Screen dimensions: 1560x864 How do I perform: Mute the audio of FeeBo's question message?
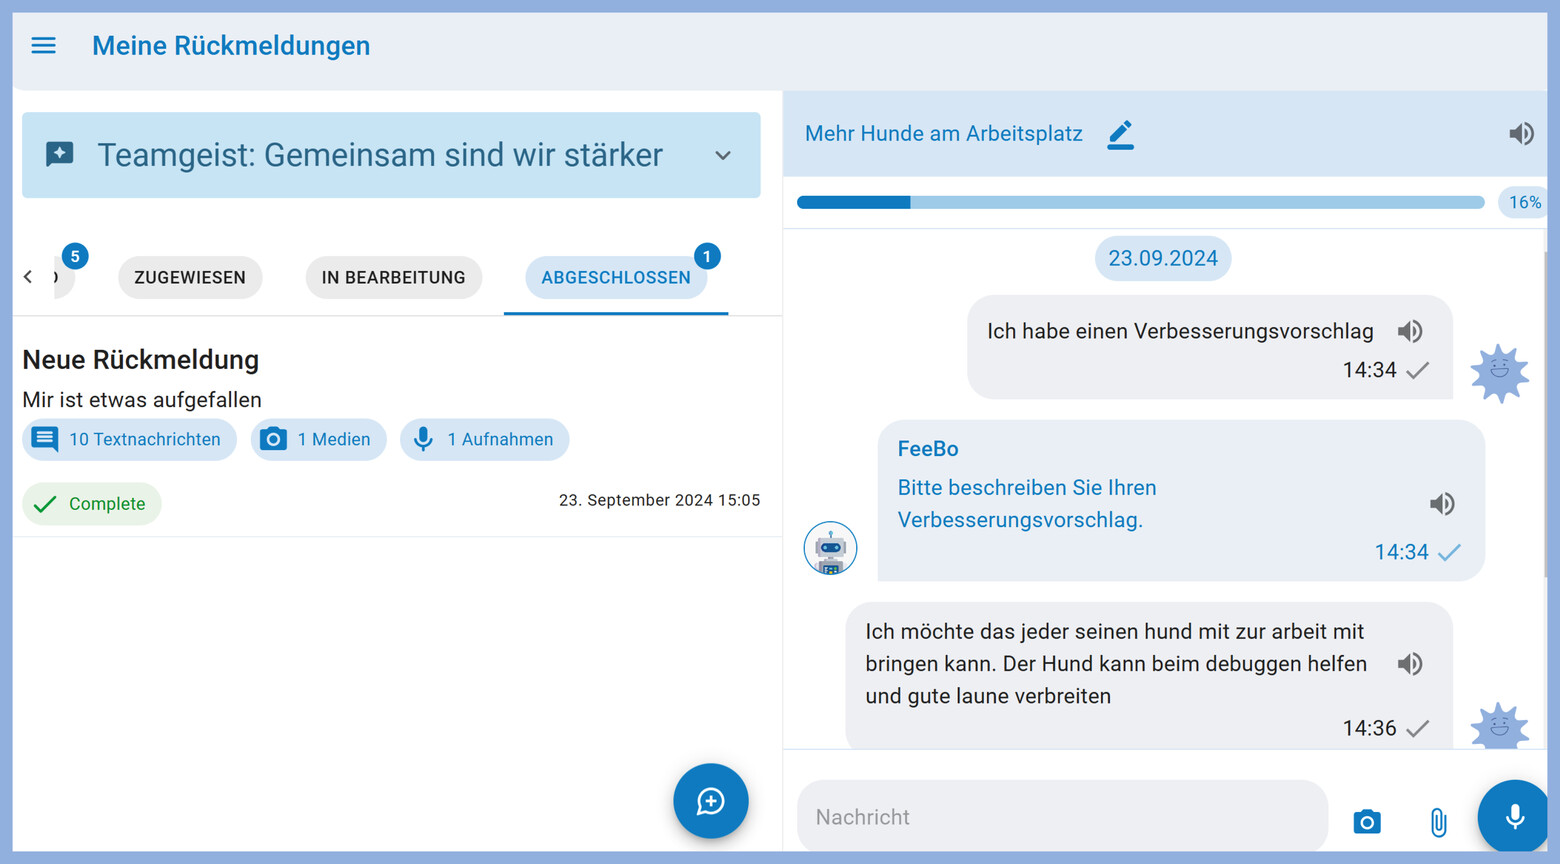[x=1442, y=504]
